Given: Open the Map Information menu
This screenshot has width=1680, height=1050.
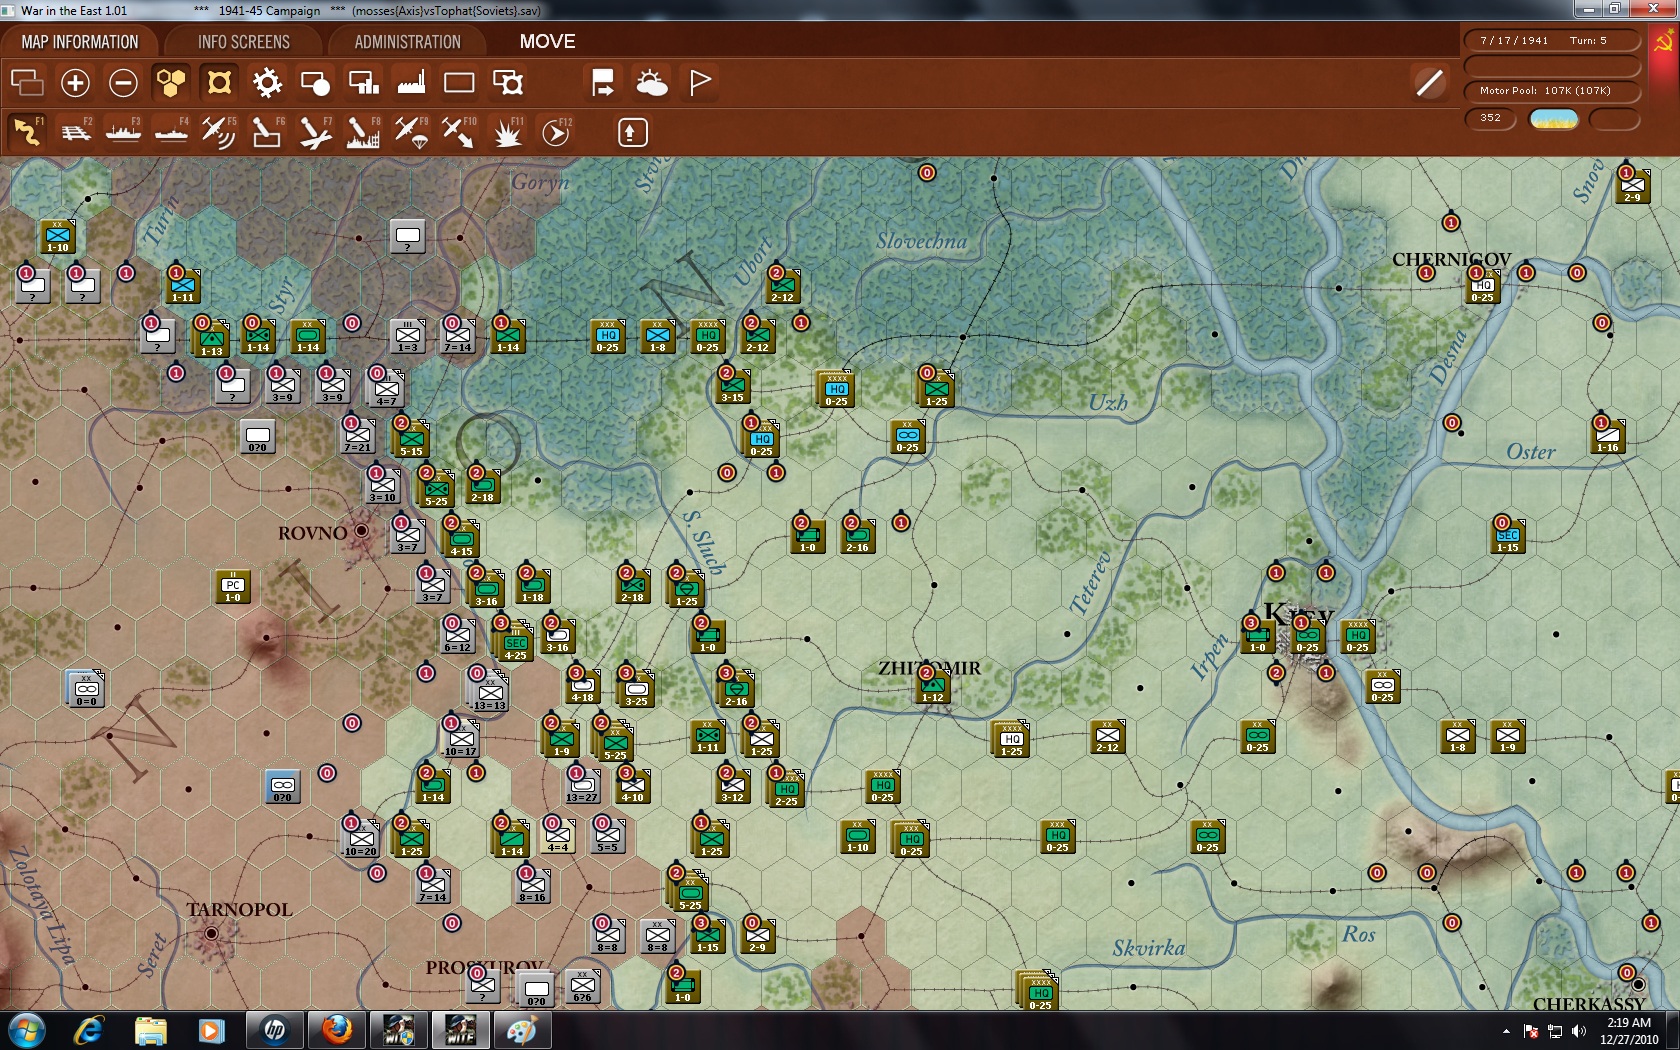Looking at the screenshot, I should tap(80, 41).
